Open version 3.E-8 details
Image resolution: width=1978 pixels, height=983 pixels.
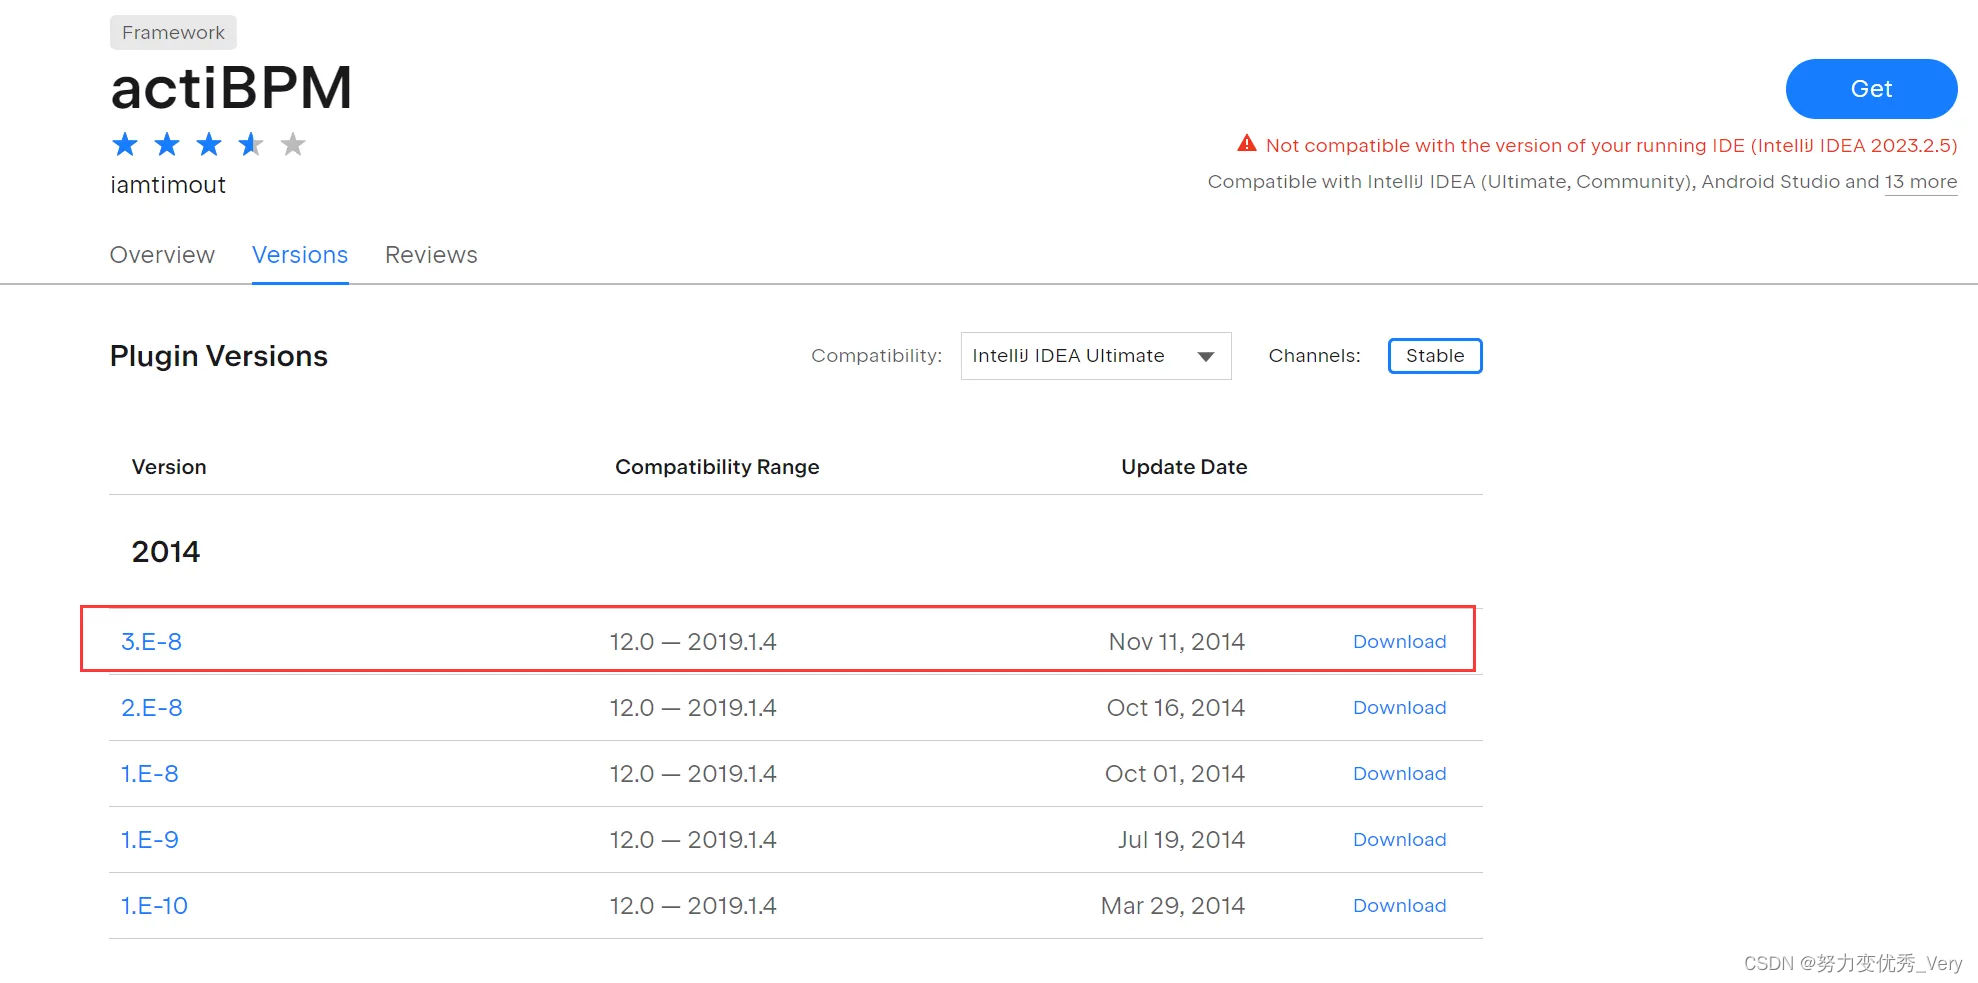(151, 642)
